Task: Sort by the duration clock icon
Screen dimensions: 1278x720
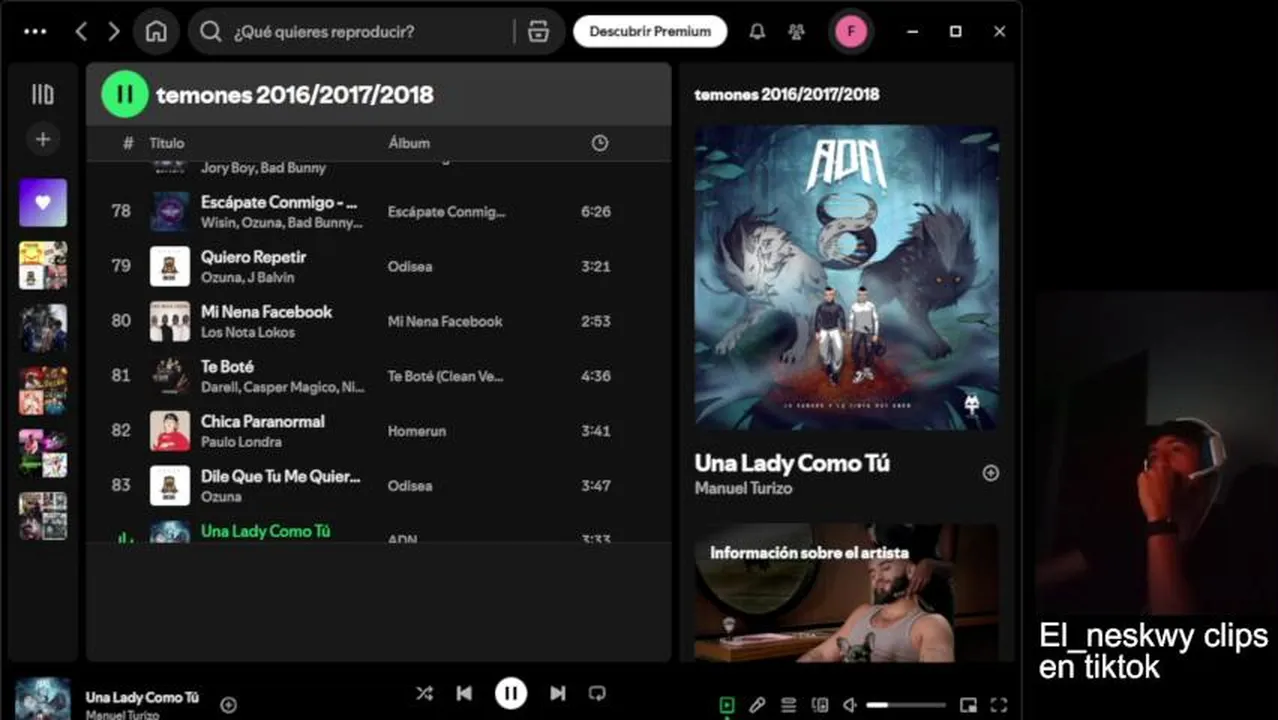Action: [x=599, y=143]
